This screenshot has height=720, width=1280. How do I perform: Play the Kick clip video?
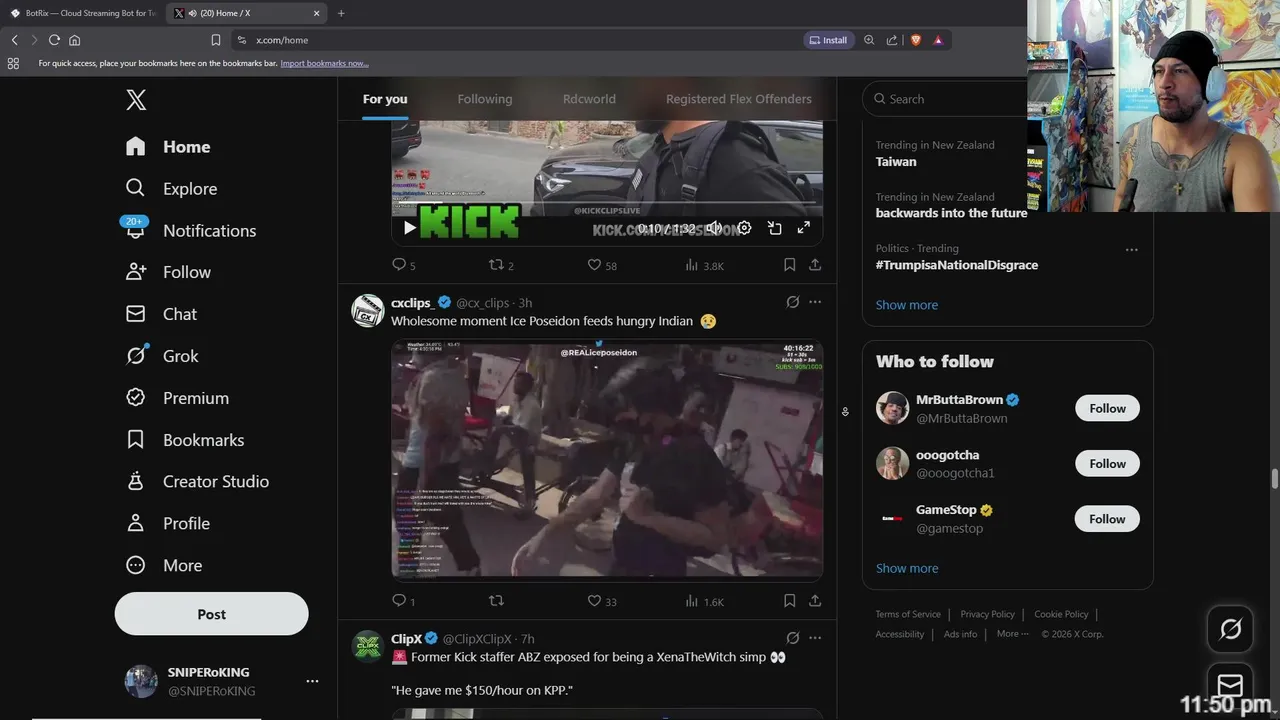point(409,228)
